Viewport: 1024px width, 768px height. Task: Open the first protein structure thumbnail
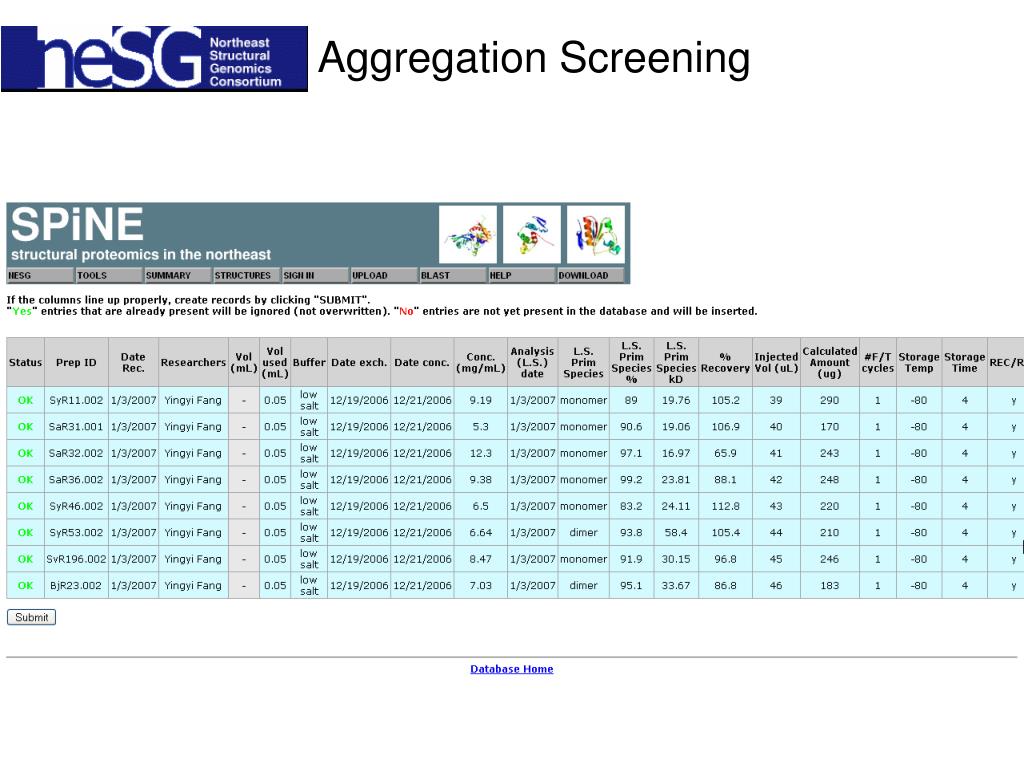coord(468,234)
